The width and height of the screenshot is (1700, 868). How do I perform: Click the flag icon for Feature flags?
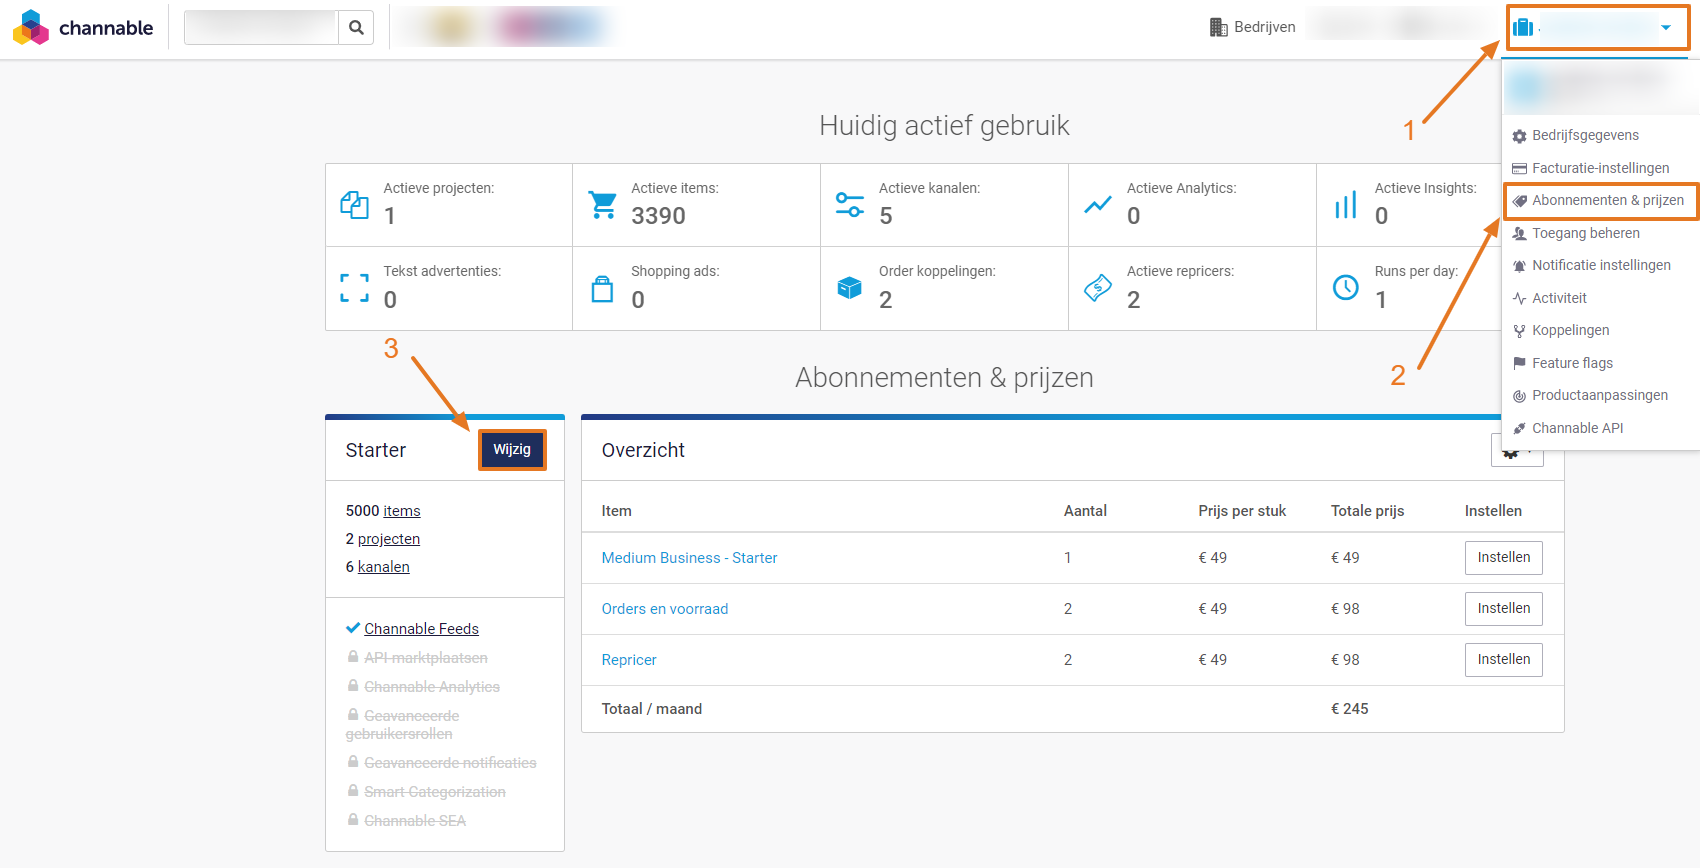1520,363
